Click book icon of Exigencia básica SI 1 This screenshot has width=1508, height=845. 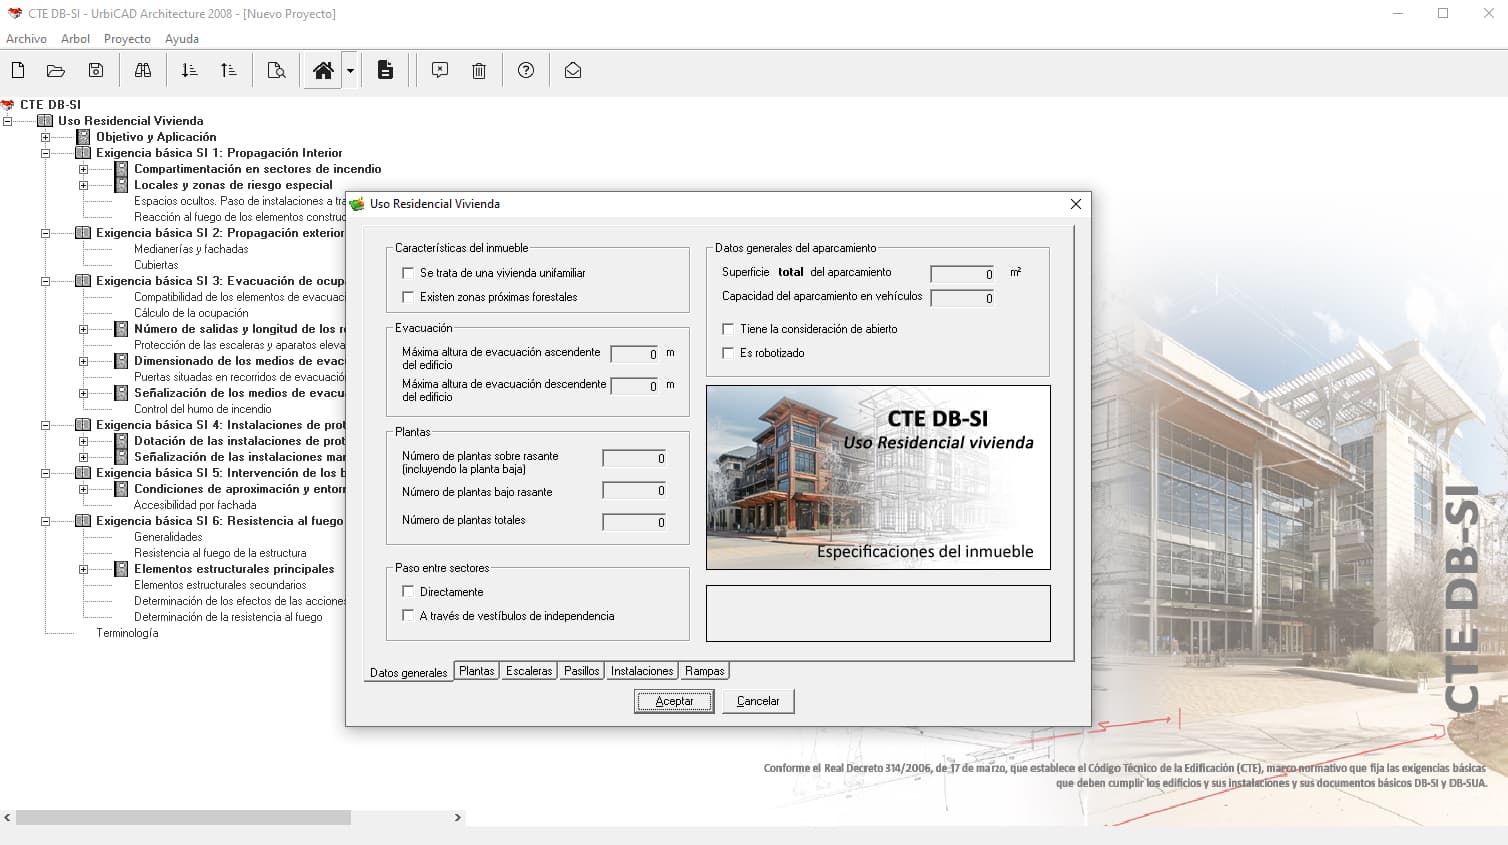[83, 153]
